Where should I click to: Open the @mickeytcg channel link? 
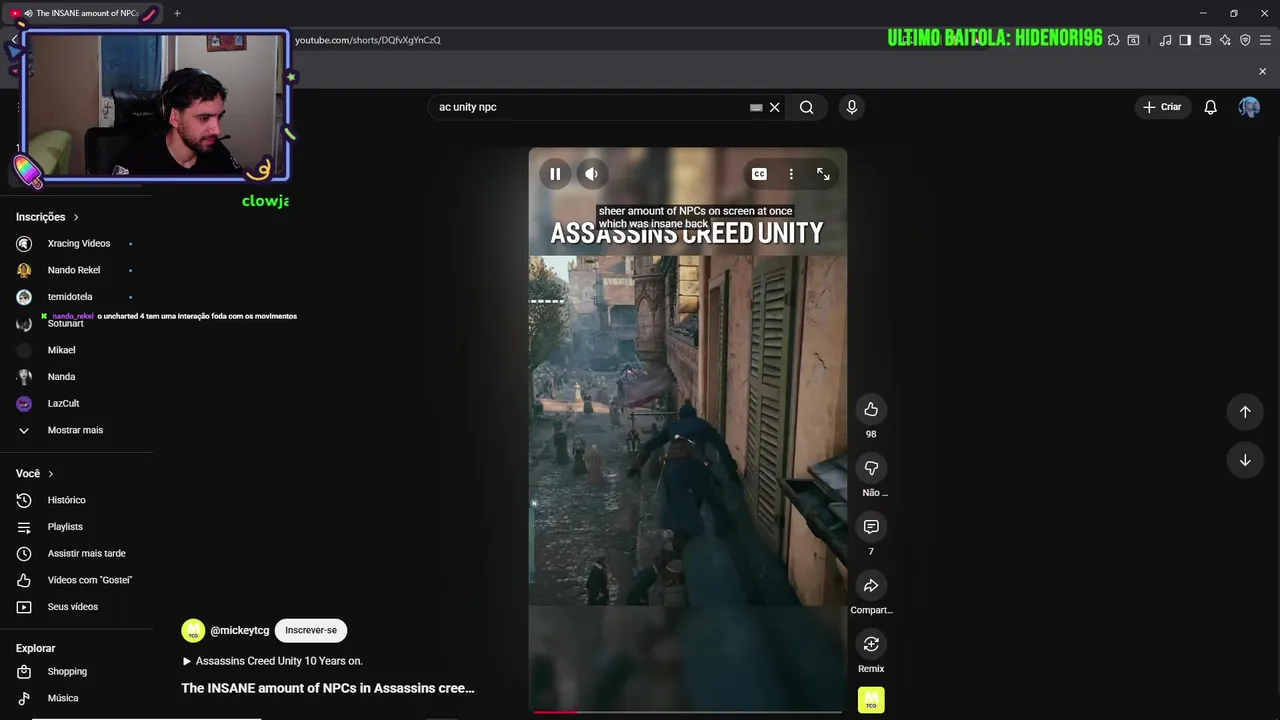coord(240,630)
